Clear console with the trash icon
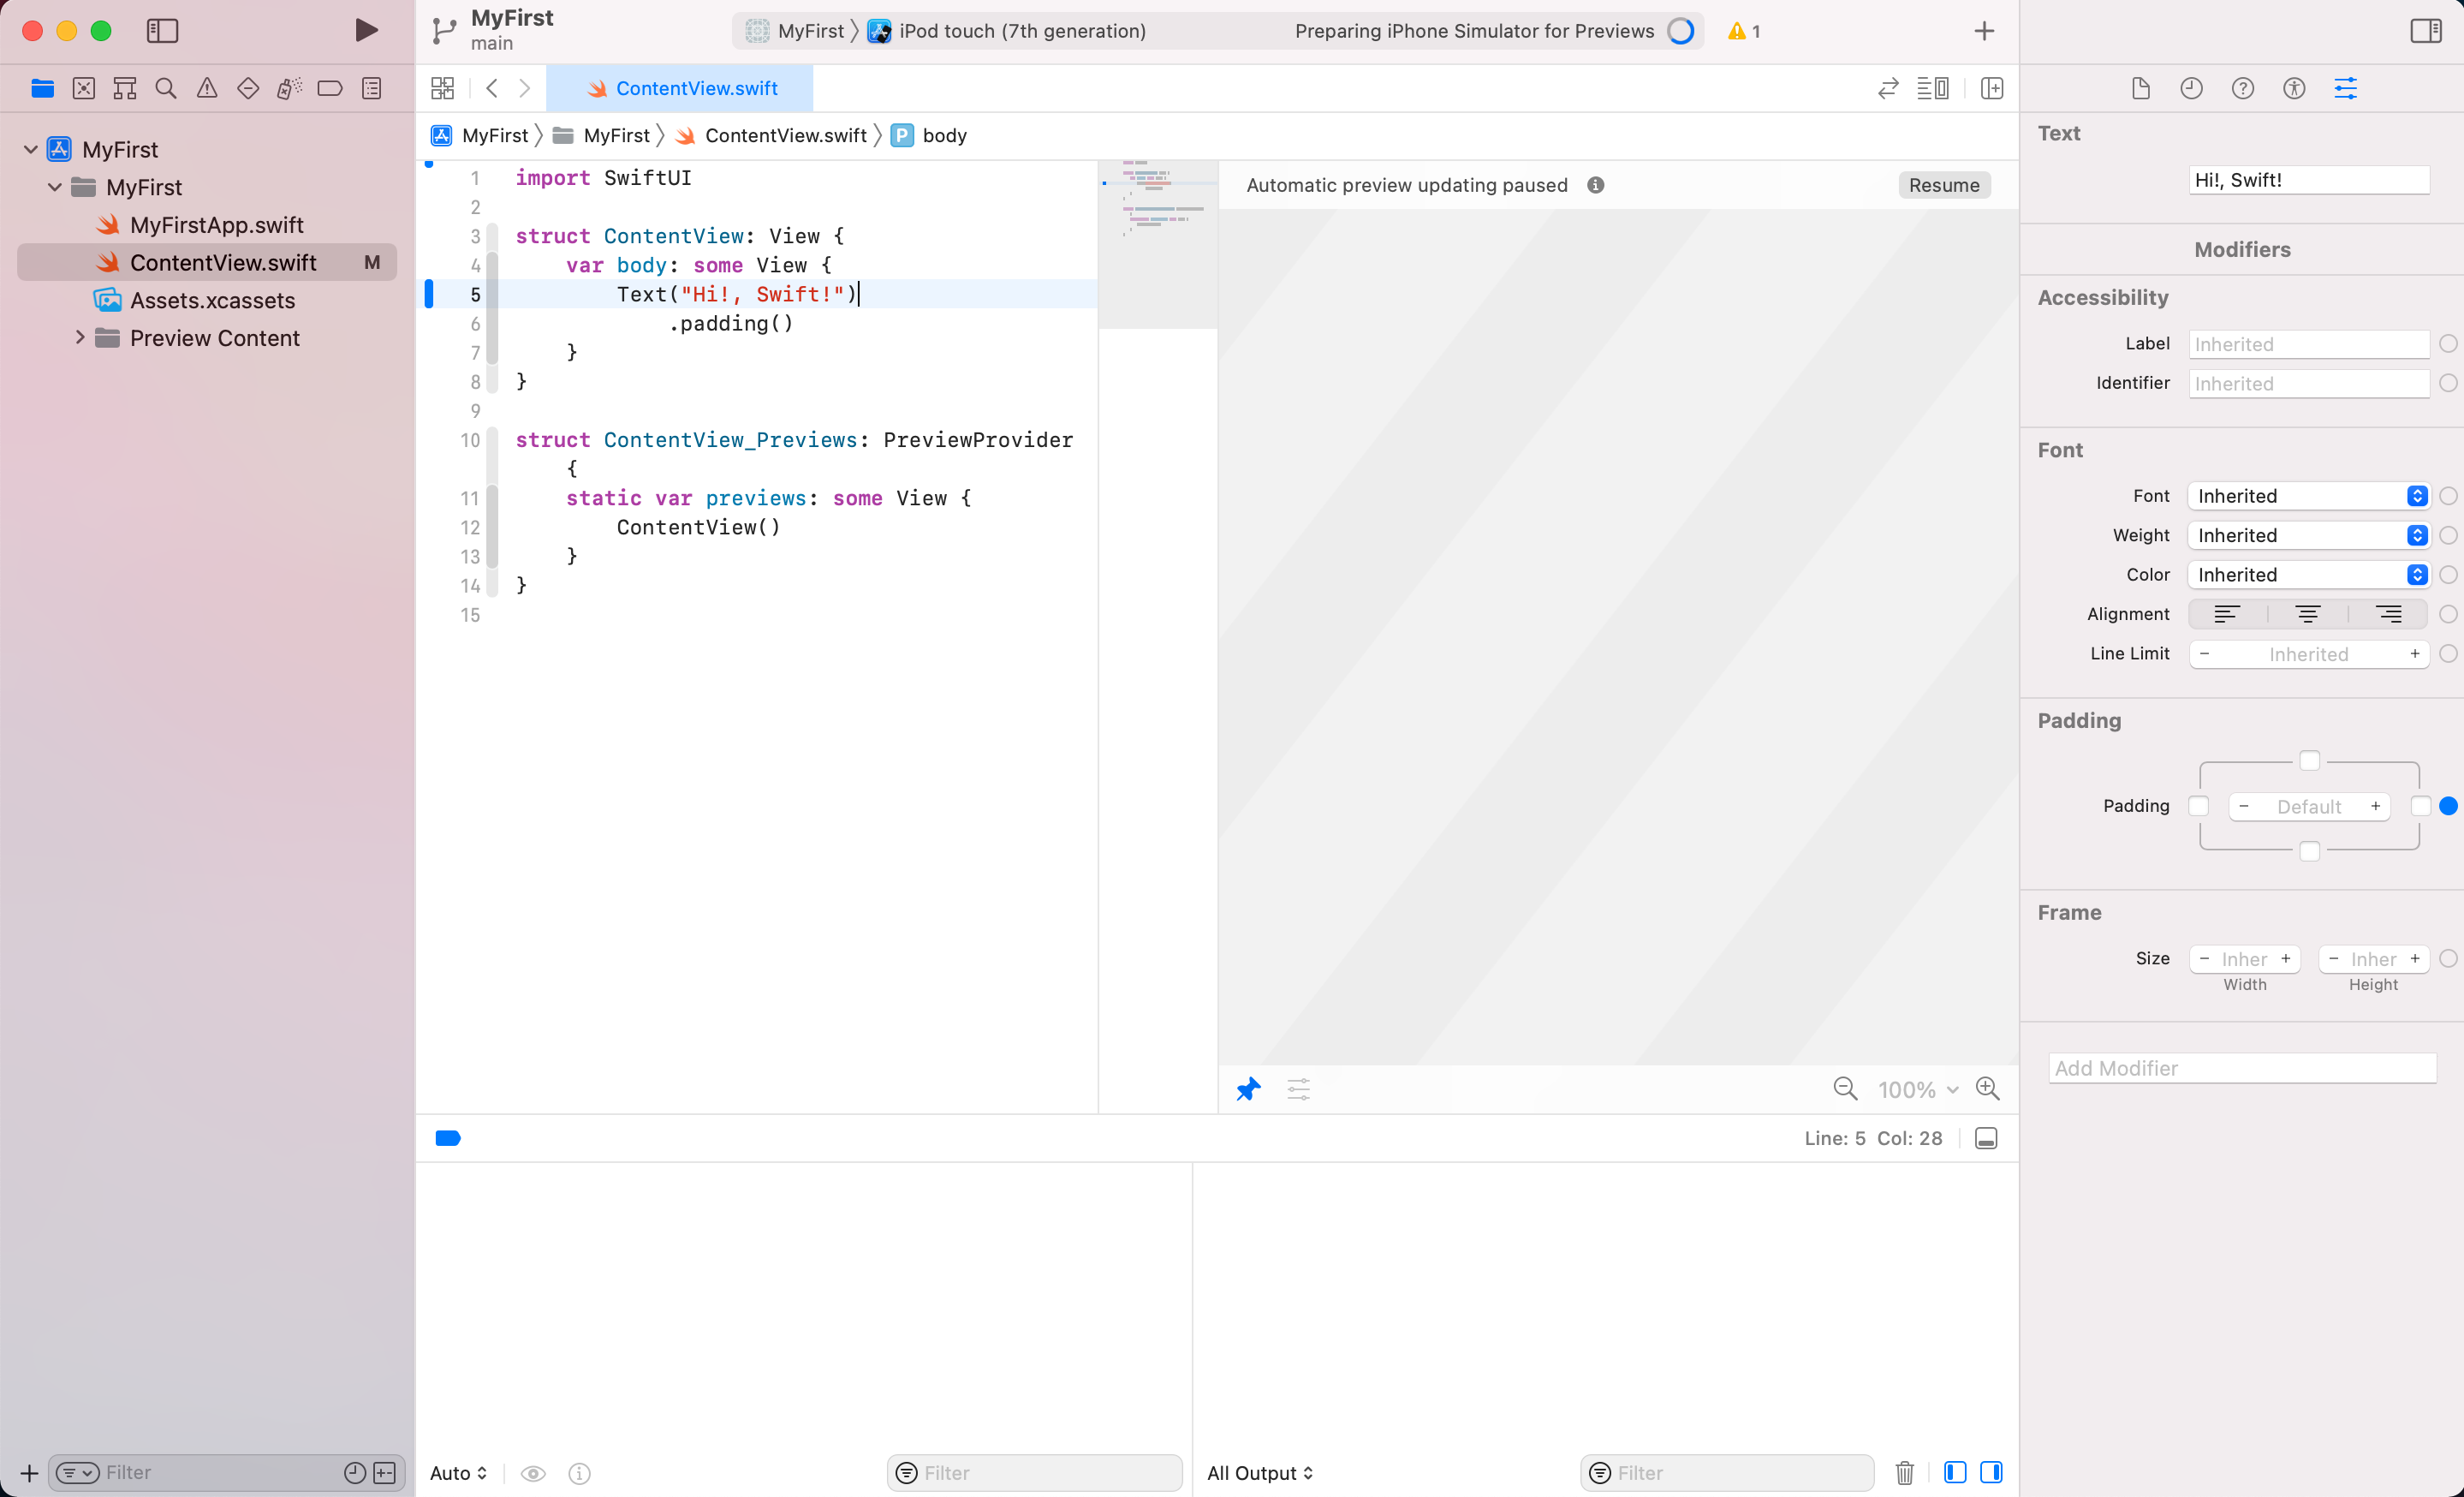This screenshot has height=1497, width=2464. (x=1904, y=1472)
